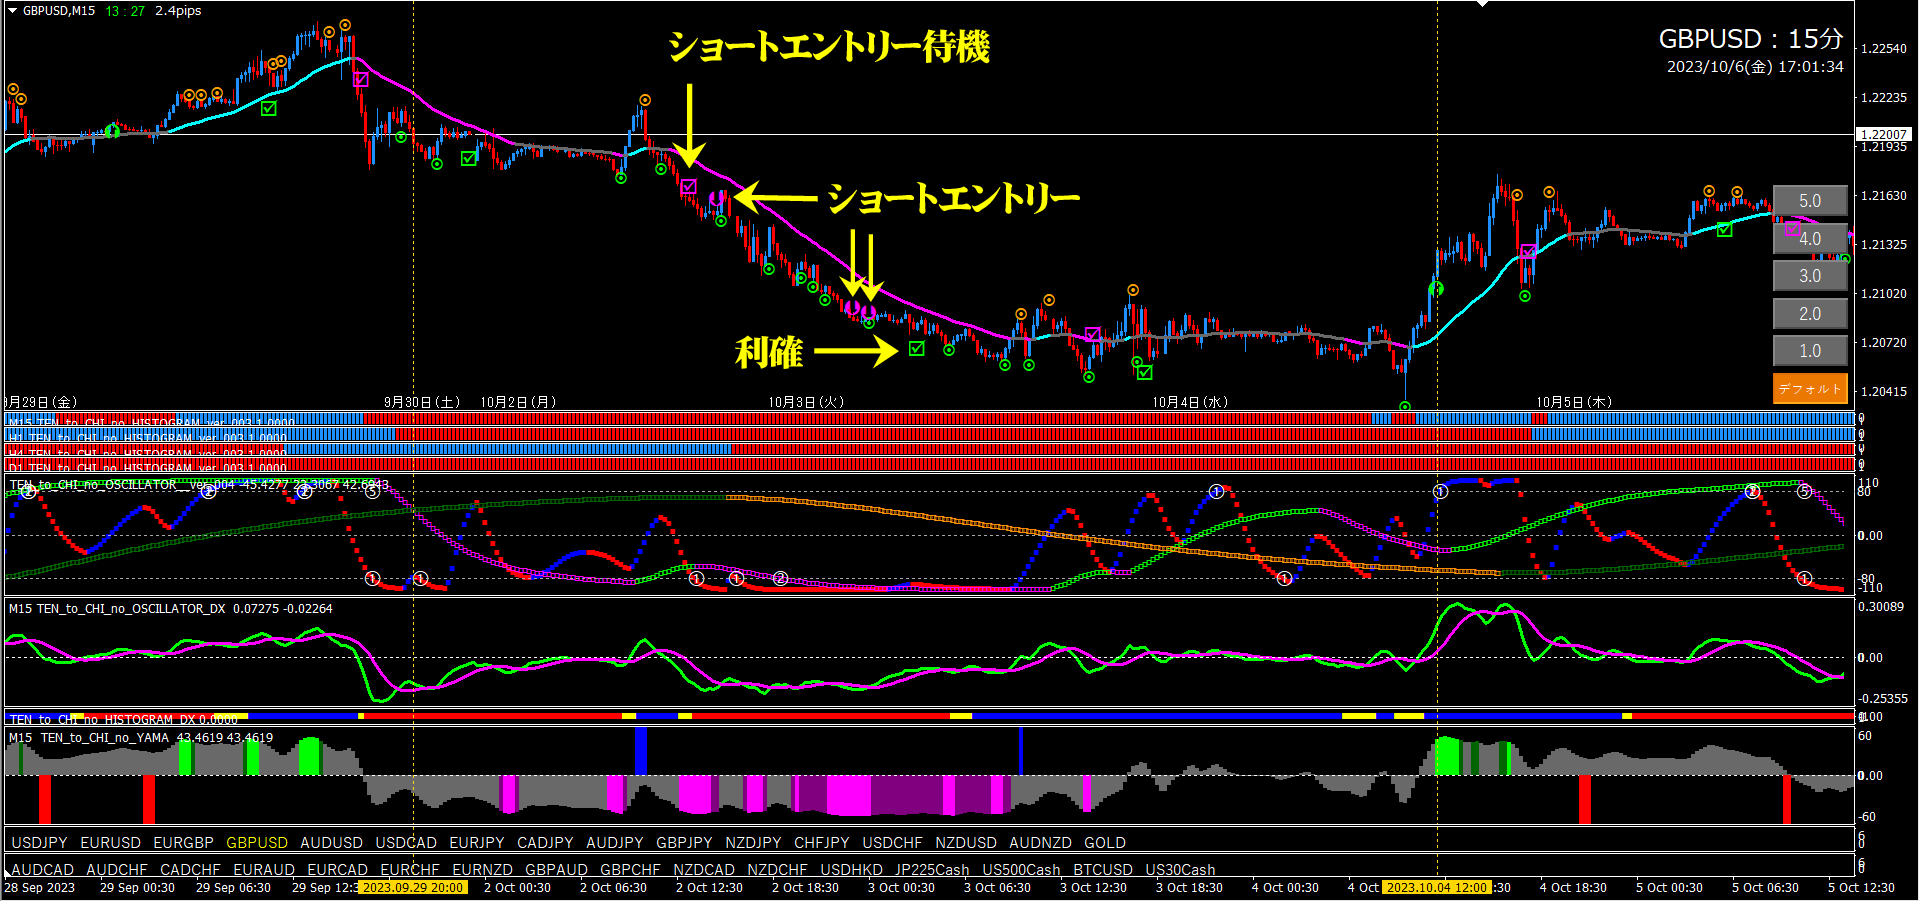The height and width of the screenshot is (902, 1920).
Task: Open the EURCHF pair
Action: [x=410, y=870]
